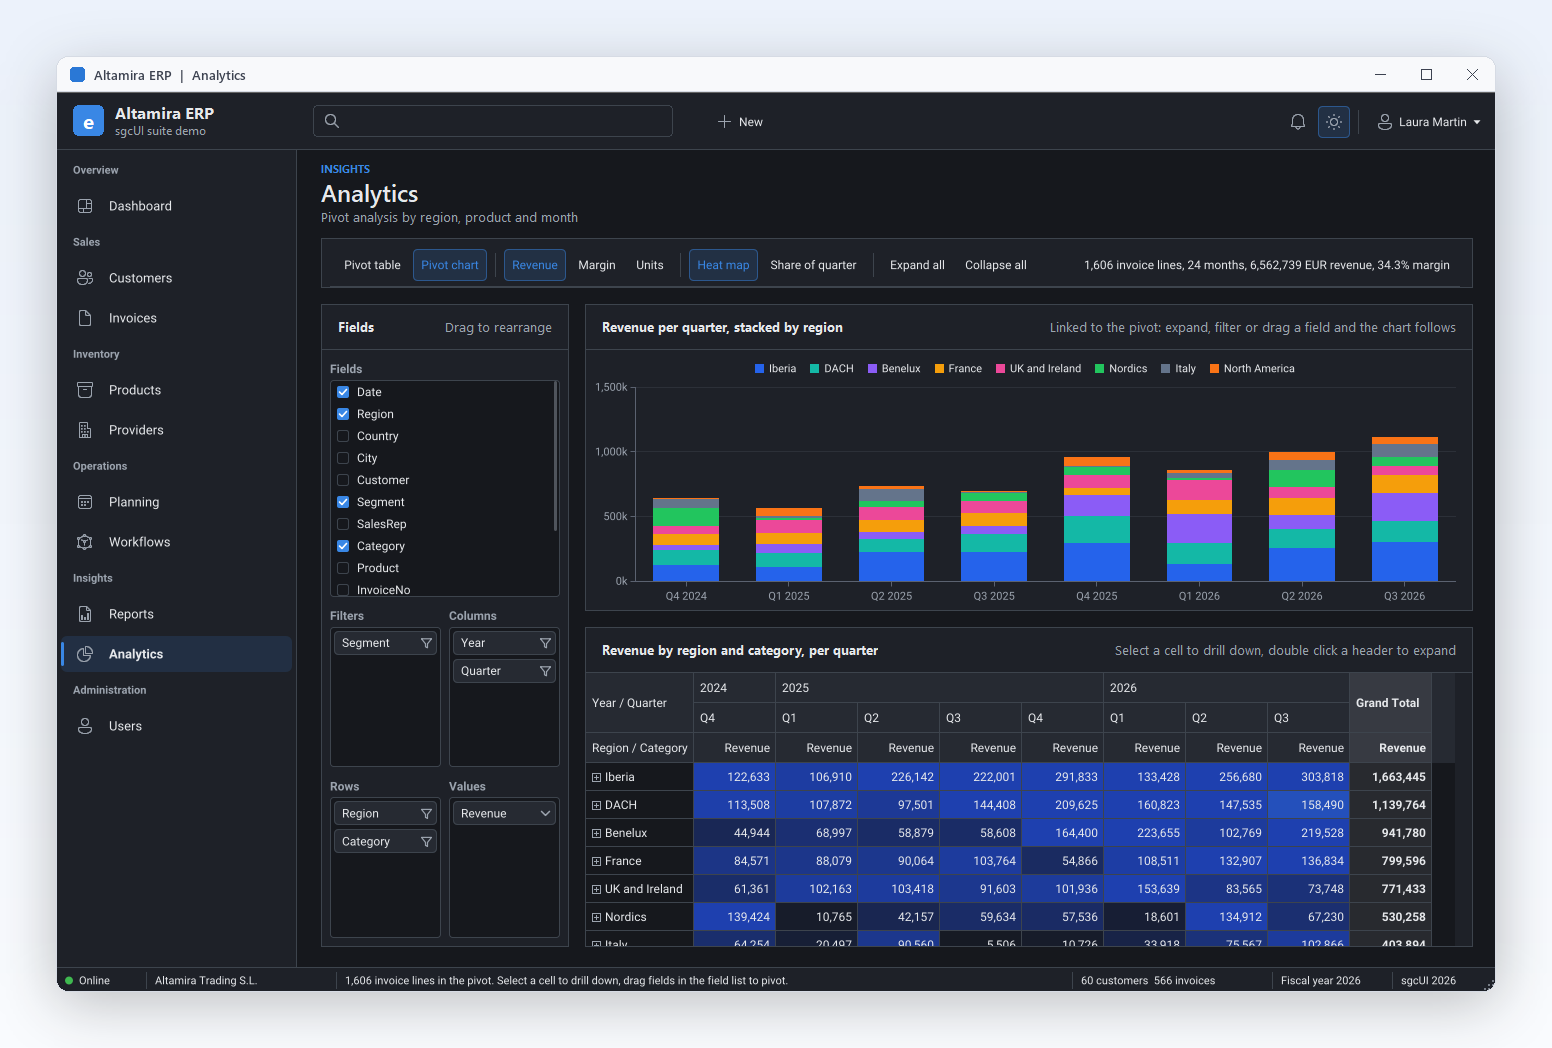Toggle the Iberia legend color swatch
Screen dimensions: 1552x1048
760,369
